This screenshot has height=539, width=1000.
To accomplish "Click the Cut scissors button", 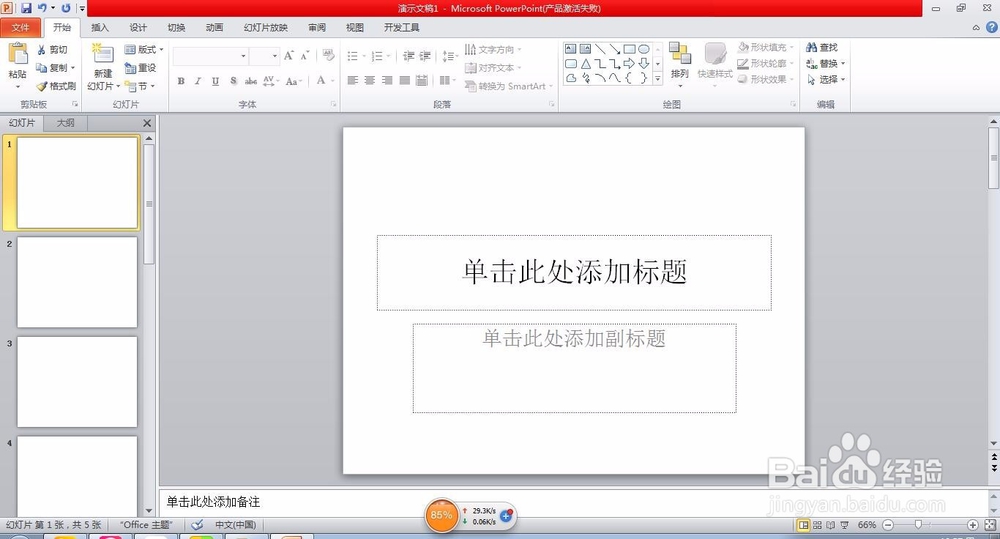I will coord(51,50).
